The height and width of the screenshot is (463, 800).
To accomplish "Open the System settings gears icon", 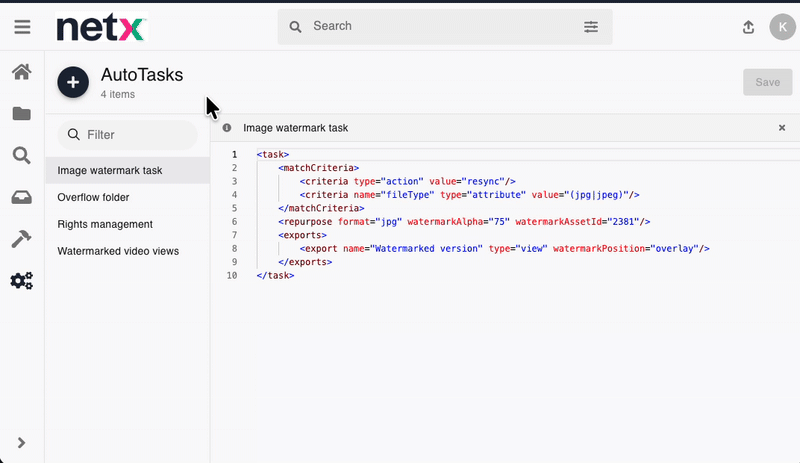I will point(21,281).
